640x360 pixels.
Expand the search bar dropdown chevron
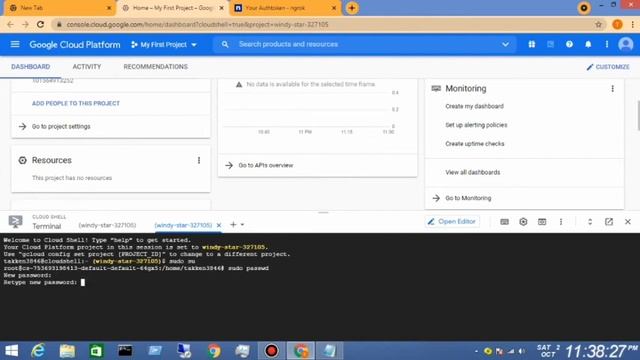pyautogui.click(x=505, y=44)
